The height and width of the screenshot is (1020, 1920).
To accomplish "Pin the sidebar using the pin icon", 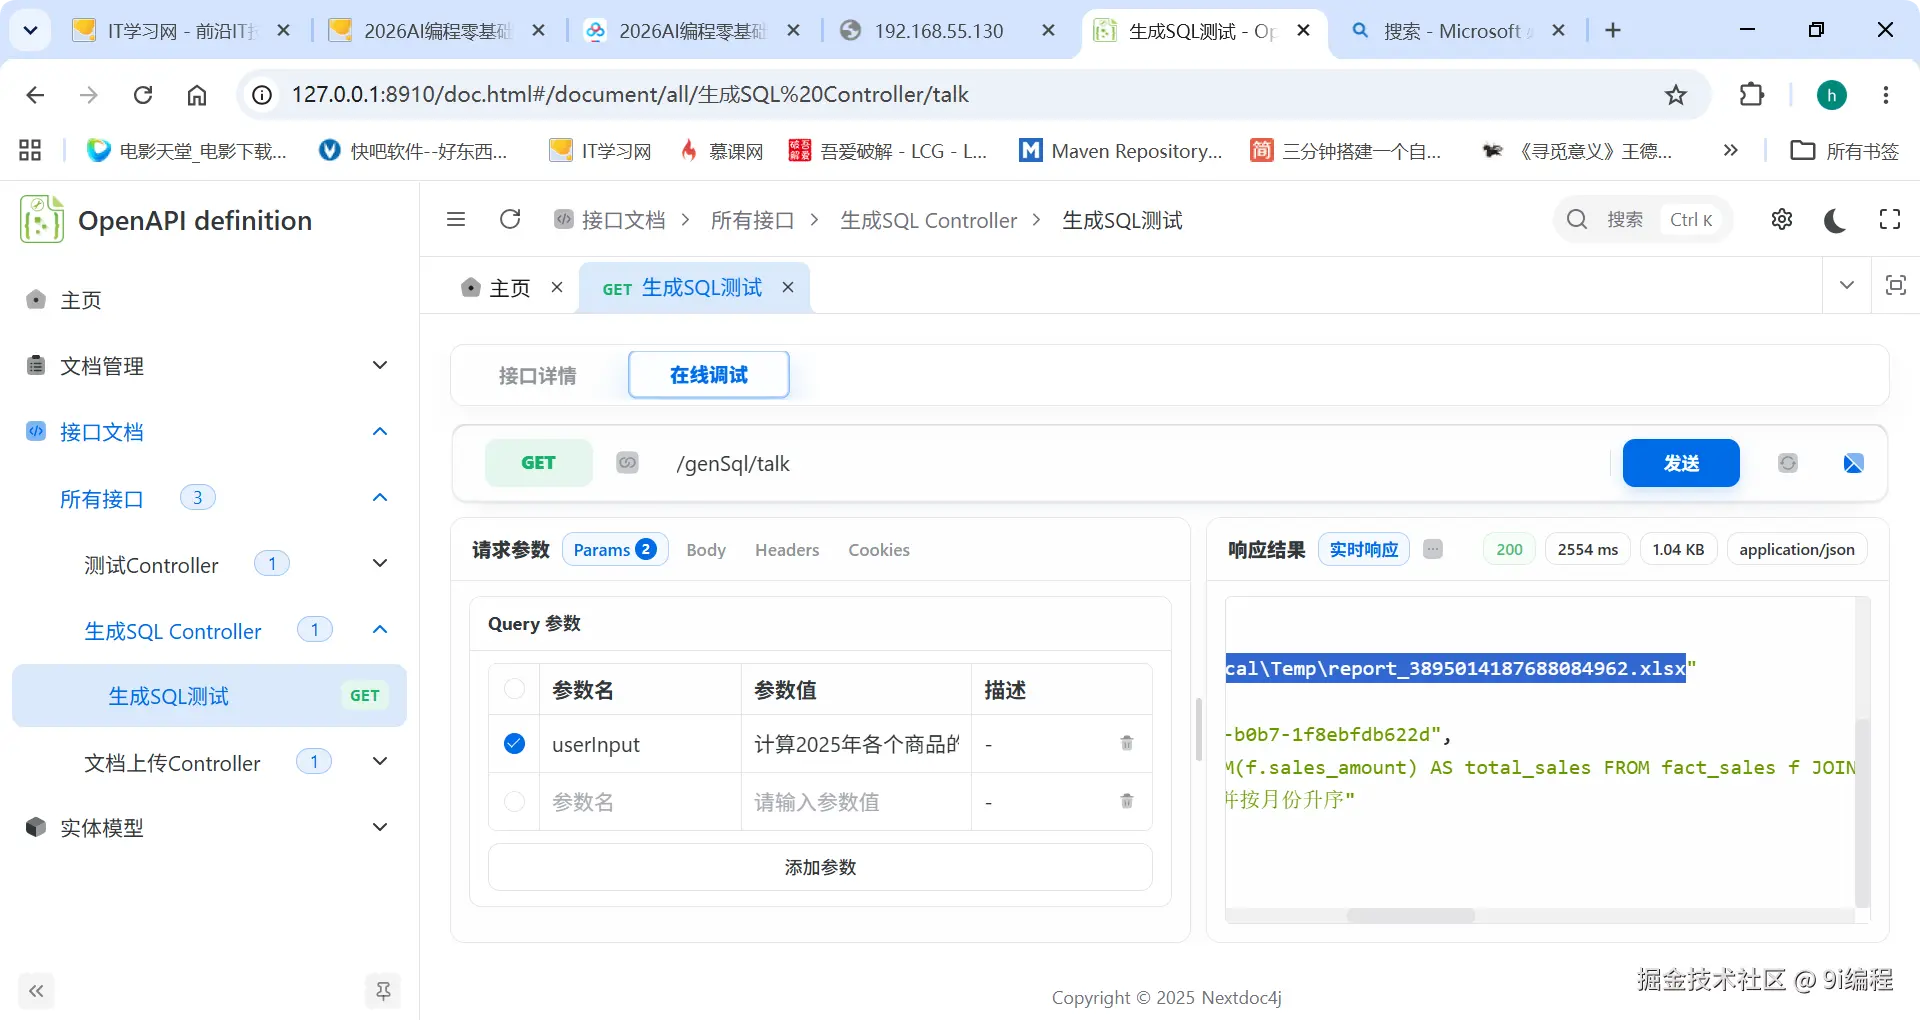I will click(383, 991).
